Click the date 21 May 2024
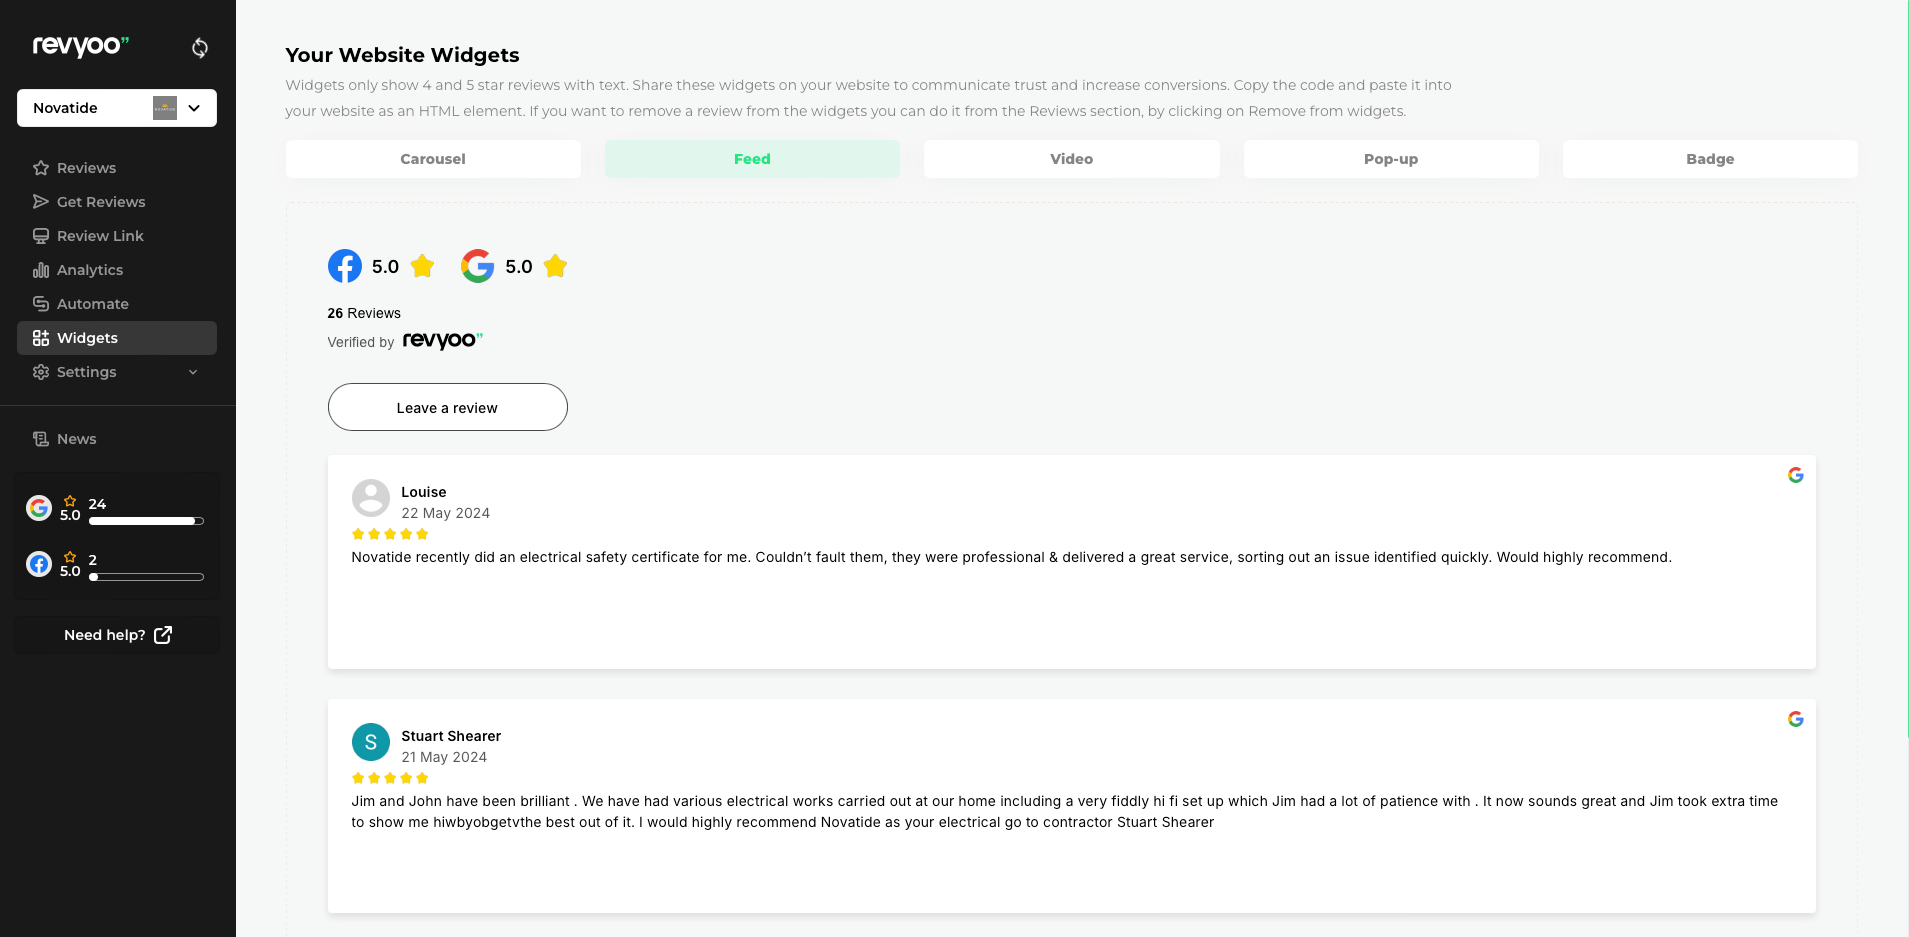 (444, 757)
